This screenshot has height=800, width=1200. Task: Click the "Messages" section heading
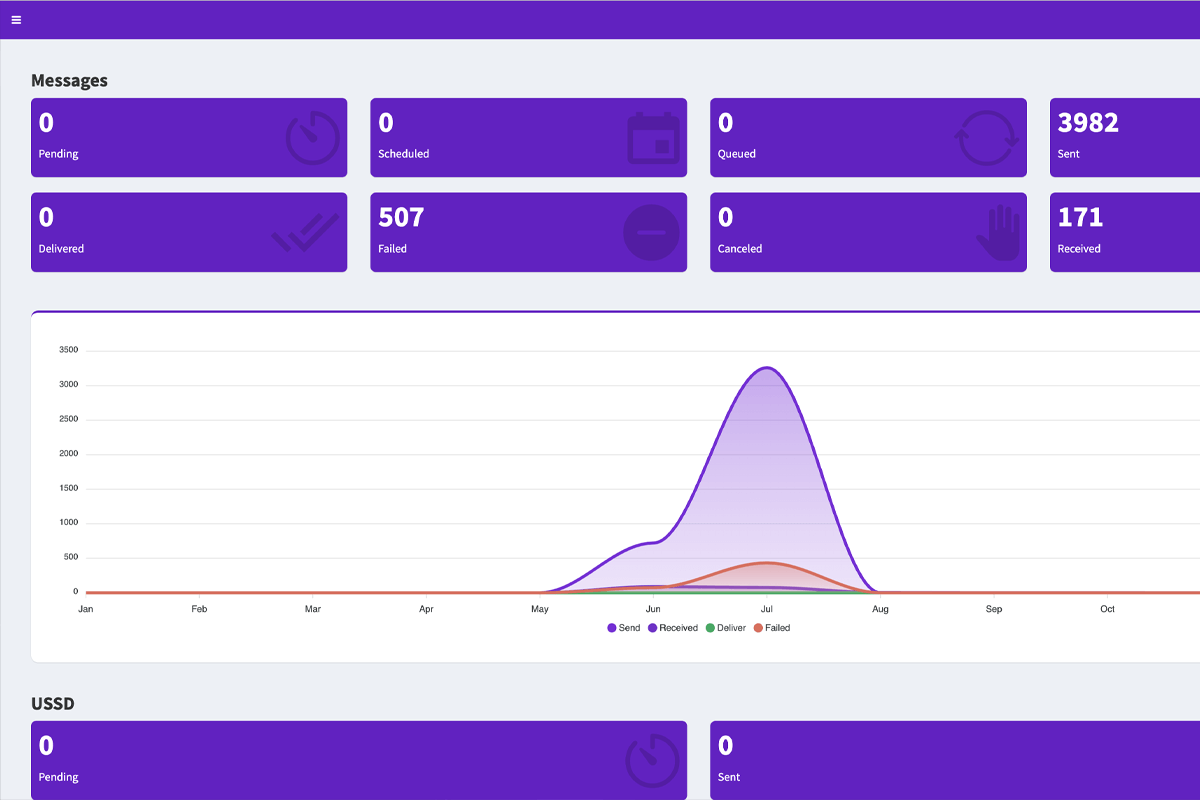tap(69, 81)
